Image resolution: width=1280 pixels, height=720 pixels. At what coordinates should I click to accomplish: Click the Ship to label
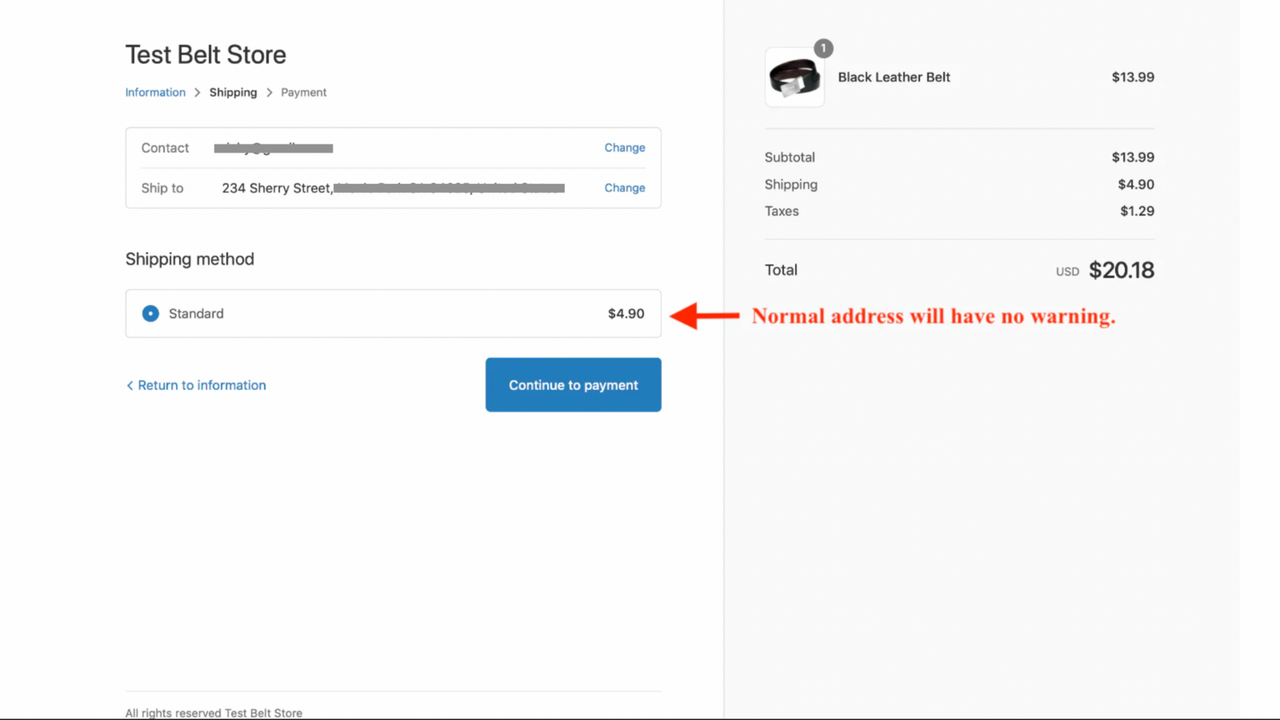coord(162,188)
